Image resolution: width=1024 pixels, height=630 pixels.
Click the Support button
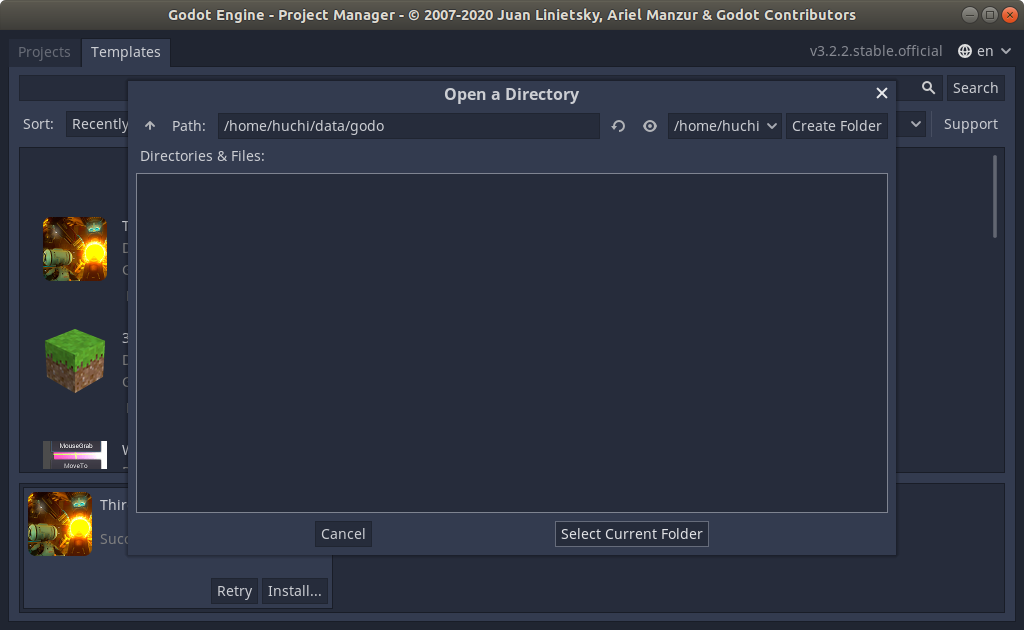970,124
